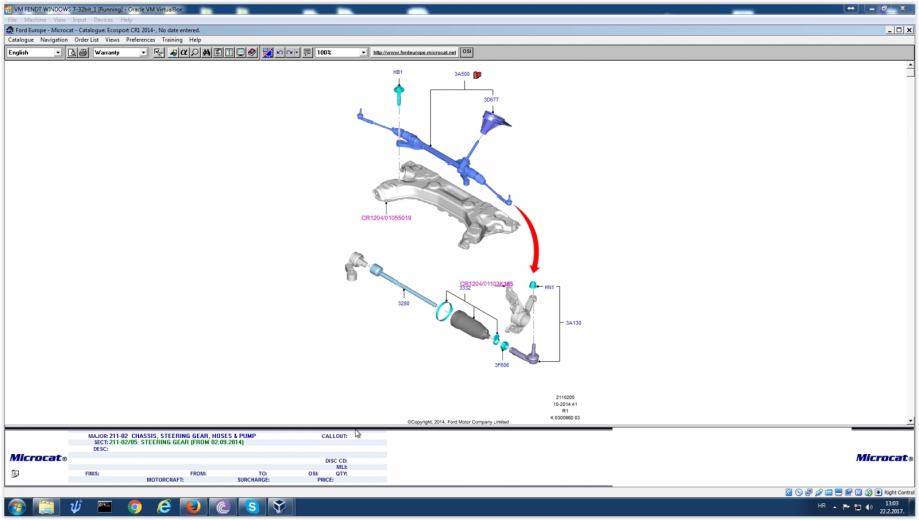Select callout 3280 in the diagram

[x=403, y=303]
